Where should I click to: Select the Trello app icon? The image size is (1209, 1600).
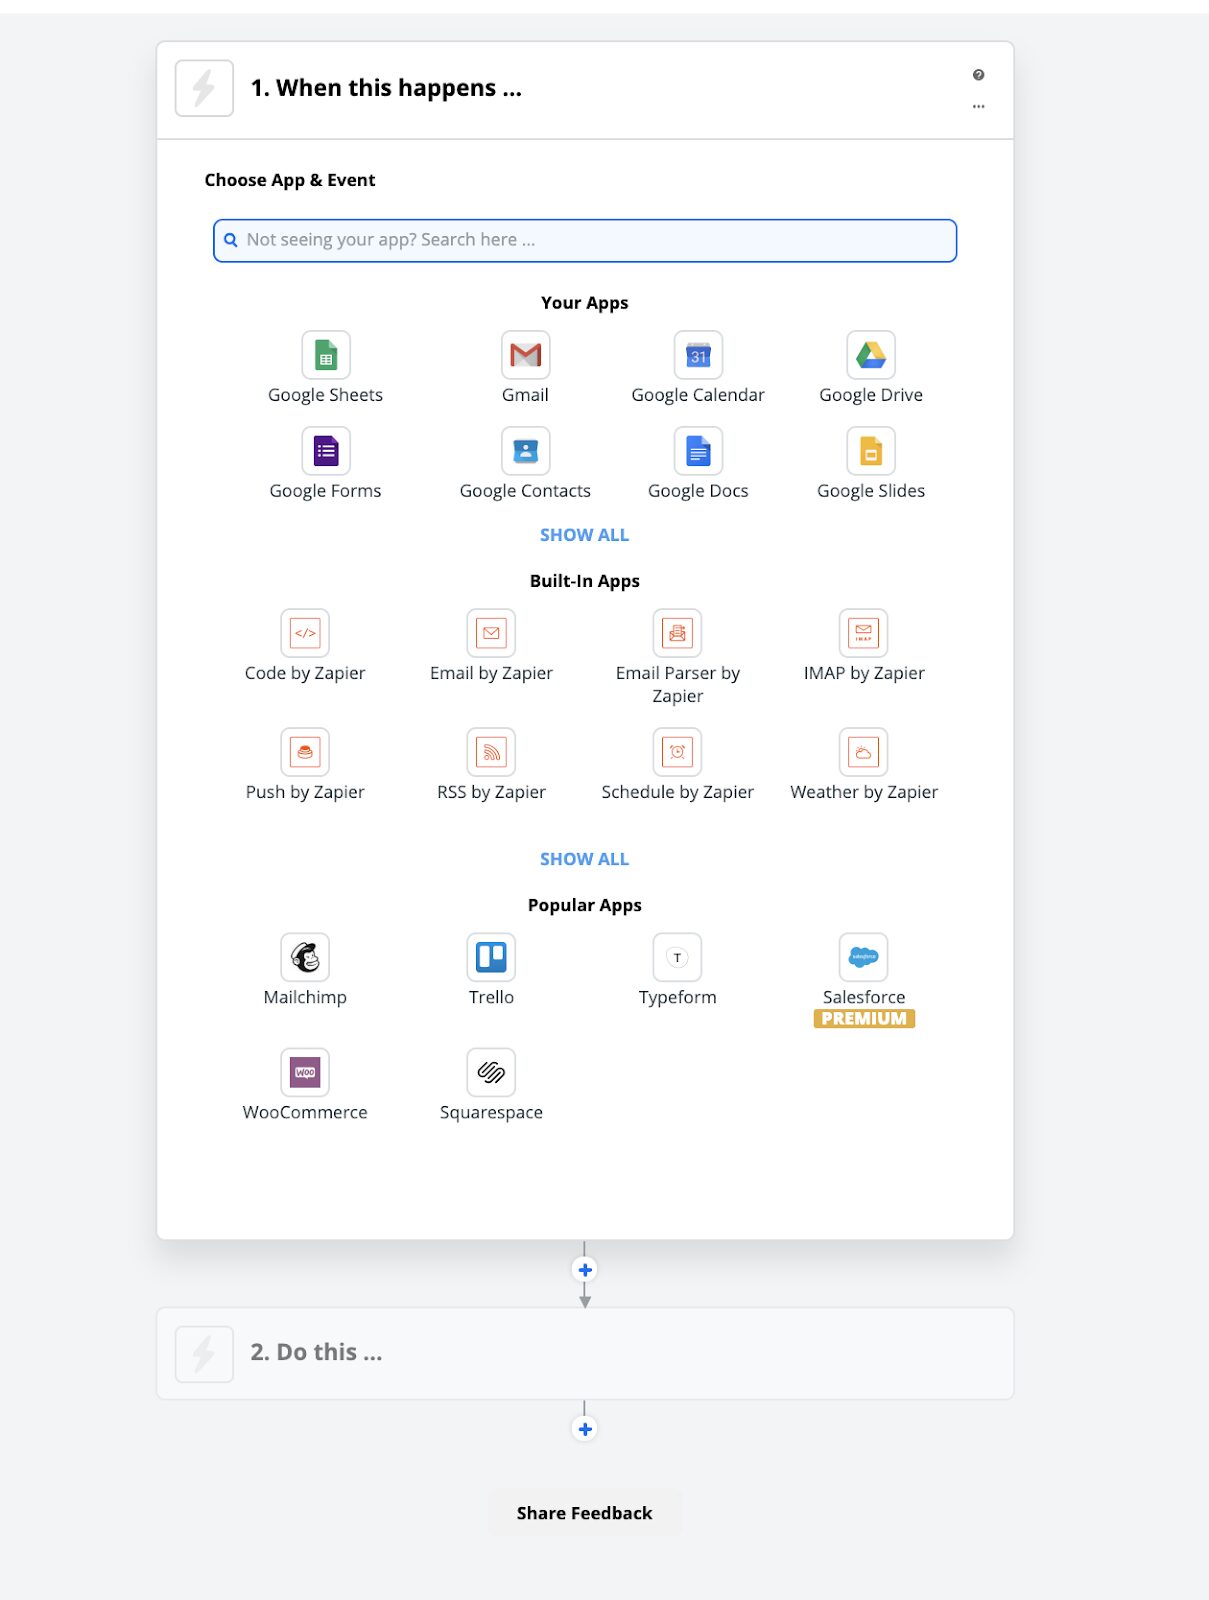point(491,957)
